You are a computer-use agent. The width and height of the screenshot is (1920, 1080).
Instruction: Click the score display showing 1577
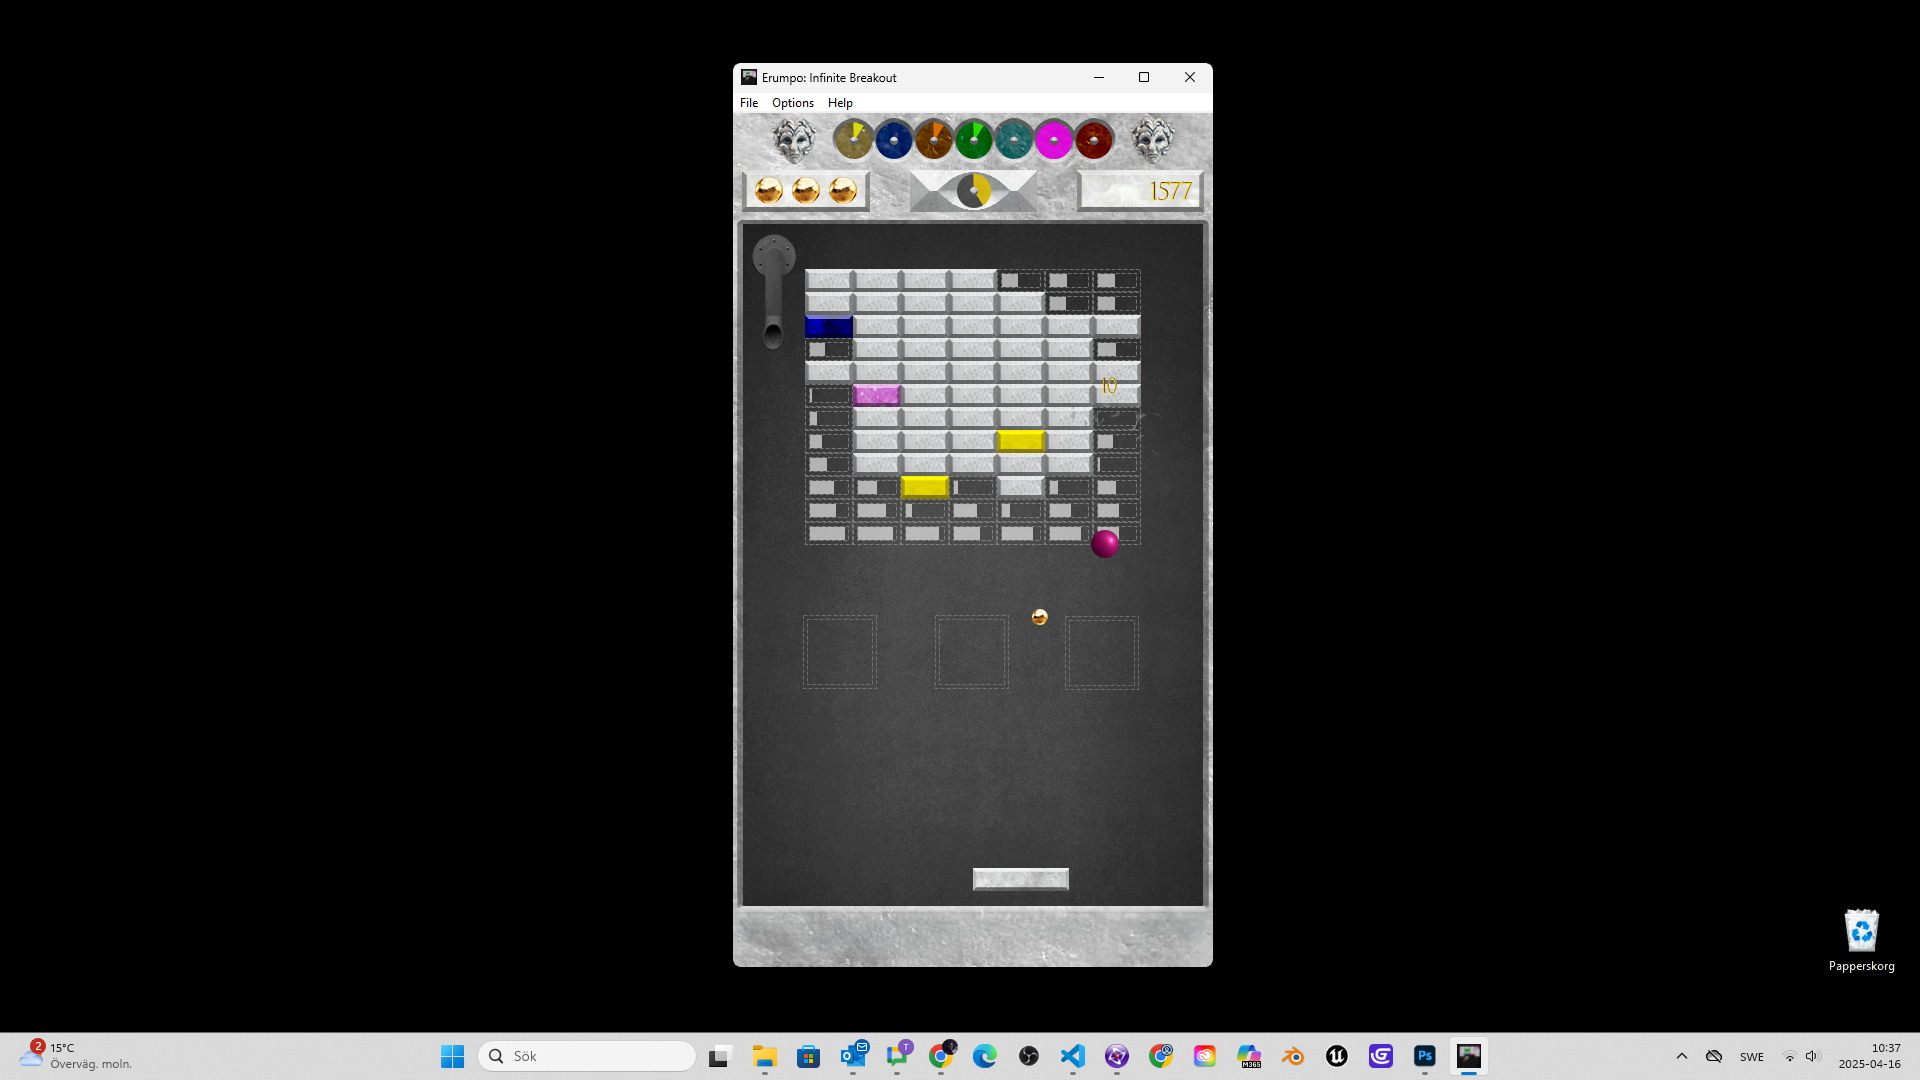click(x=1140, y=191)
